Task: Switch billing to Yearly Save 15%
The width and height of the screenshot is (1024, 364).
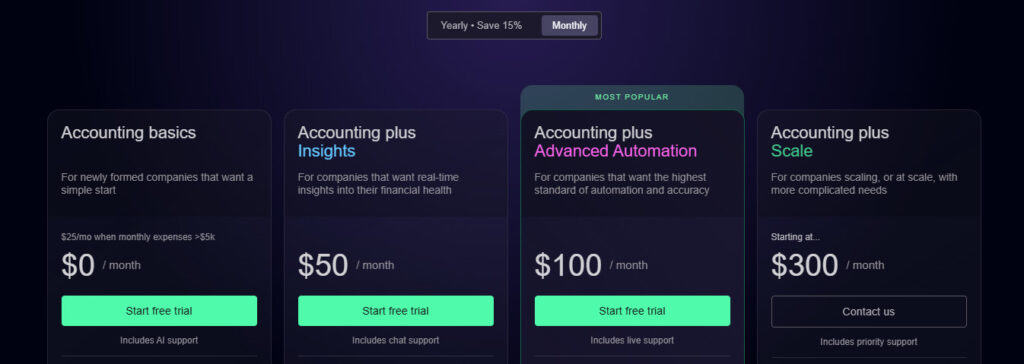Action: 481,25
